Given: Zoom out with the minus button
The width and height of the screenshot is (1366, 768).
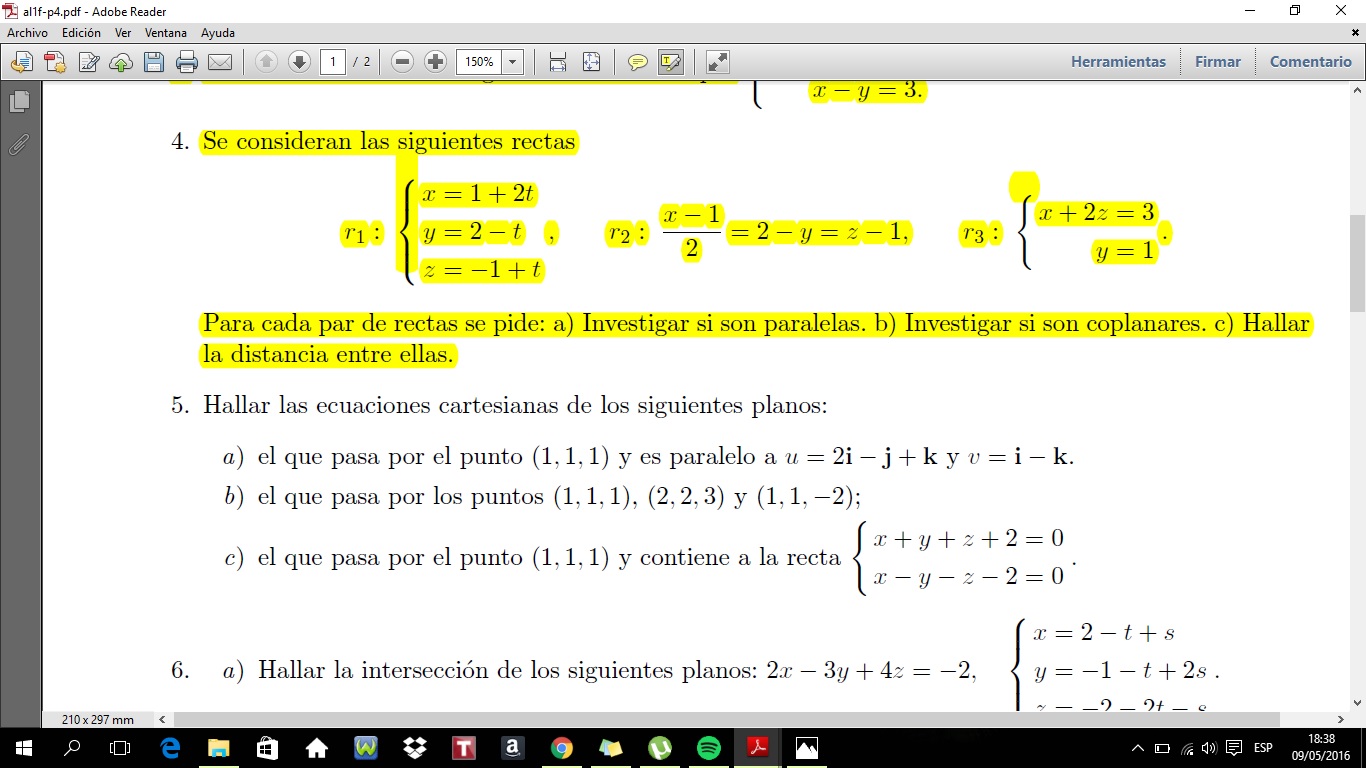Looking at the screenshot, I should pos(403,62).
